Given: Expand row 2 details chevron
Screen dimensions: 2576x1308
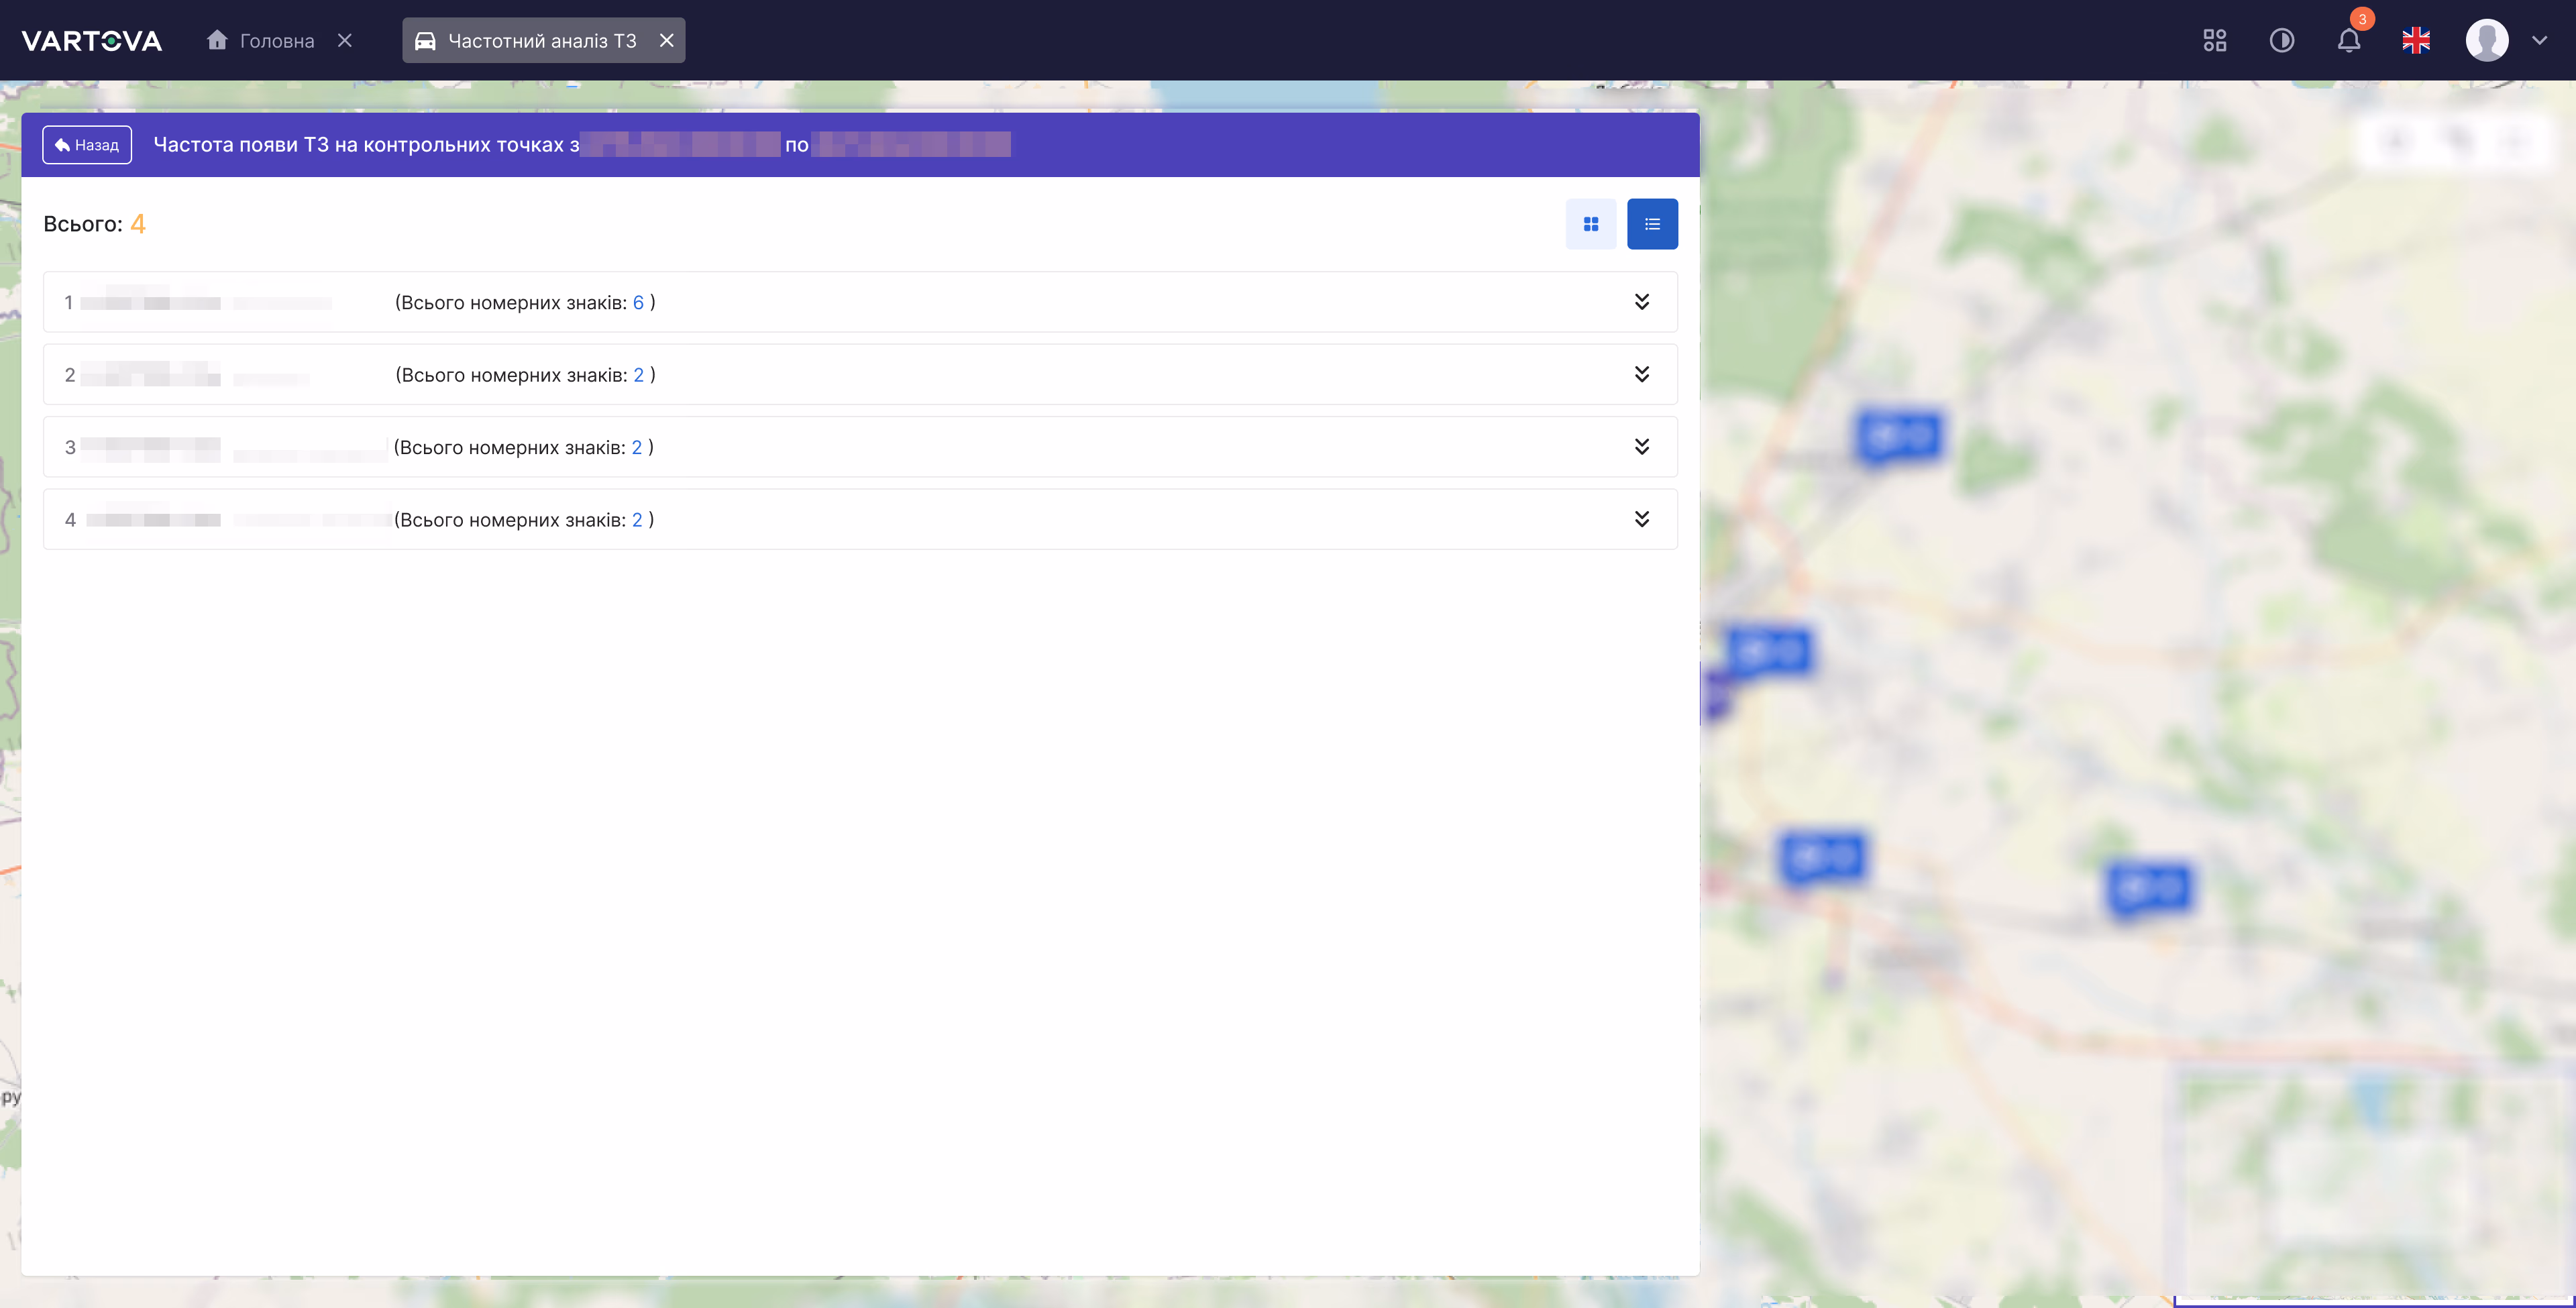Looking at the screenshot, I should pyautogui.click(x=1642, y=374).
